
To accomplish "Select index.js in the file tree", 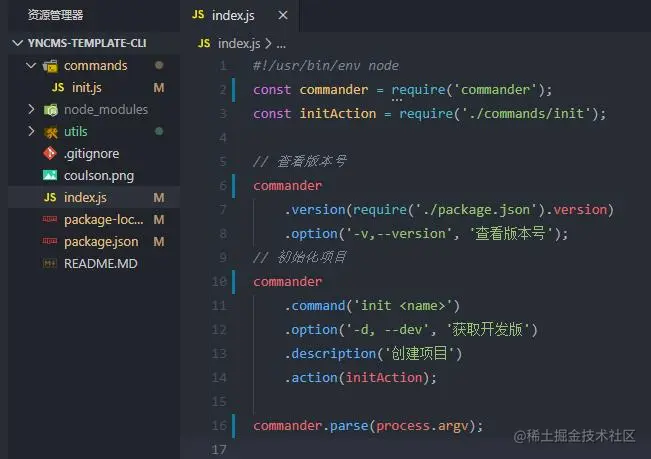I will coord(85,198).
